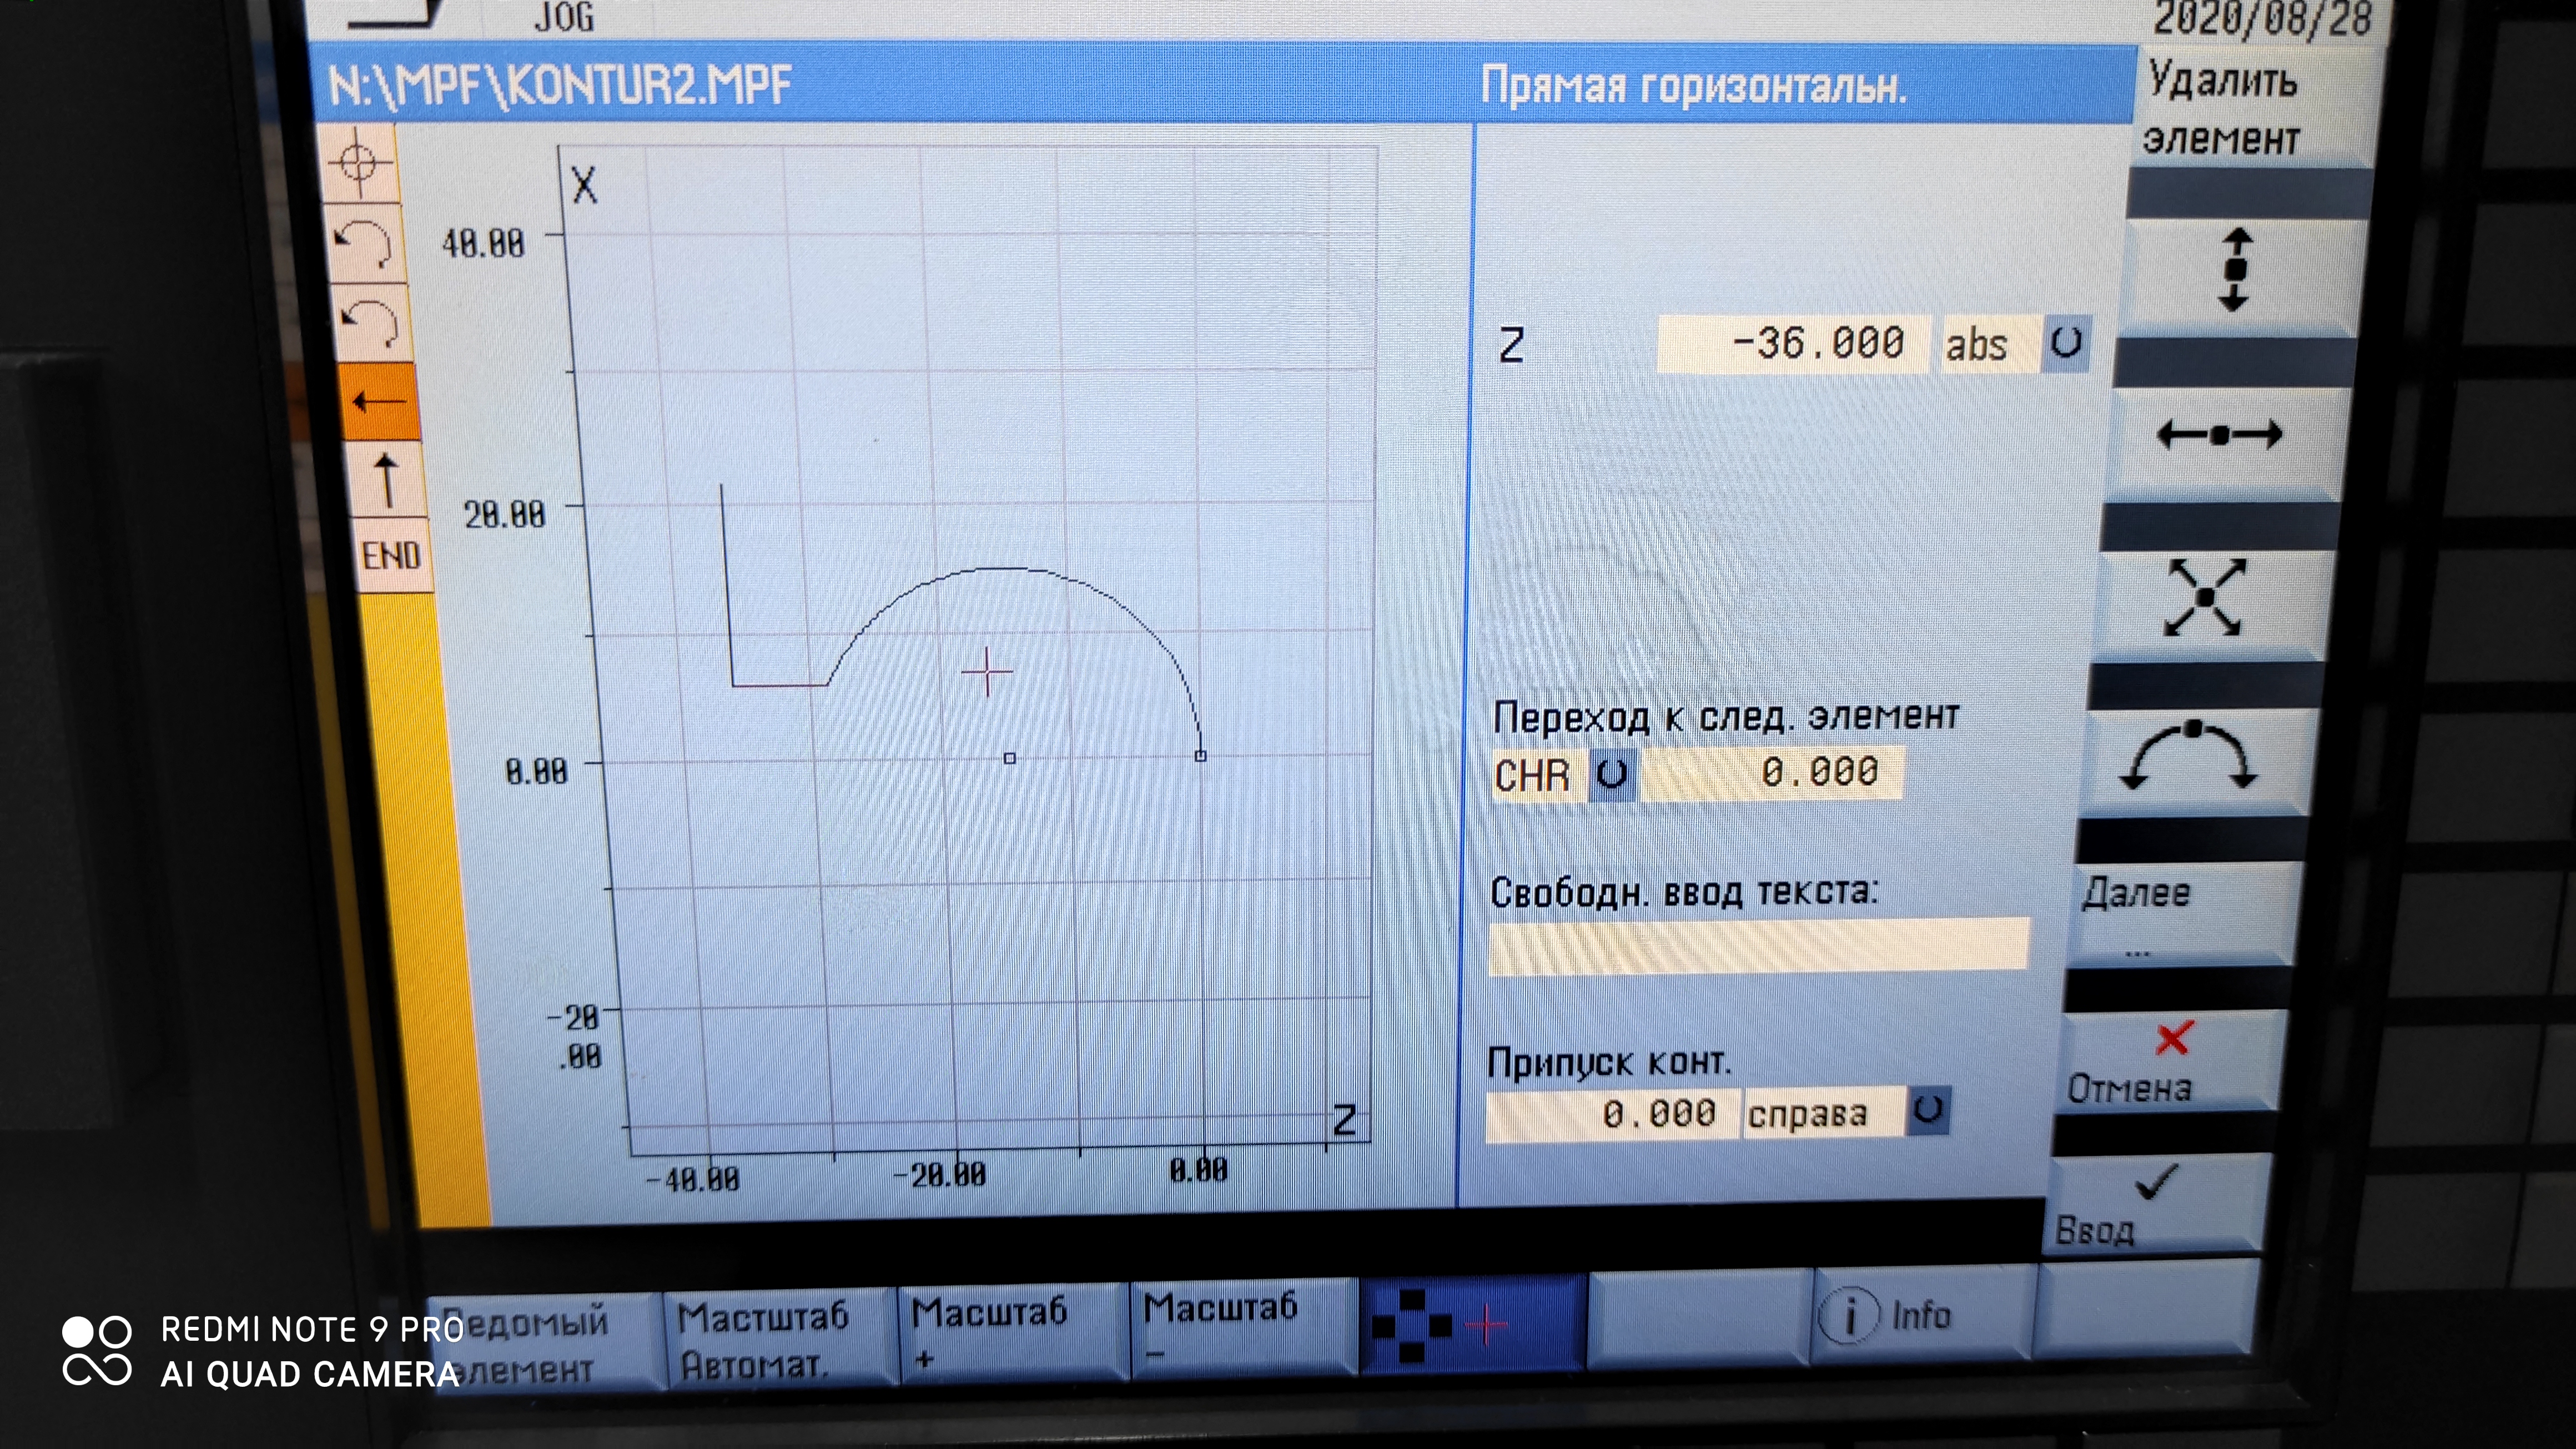Select the vertical line up-arrow element icon
This screenshot has width=2576, height=1449.
(x=386, y=480)
